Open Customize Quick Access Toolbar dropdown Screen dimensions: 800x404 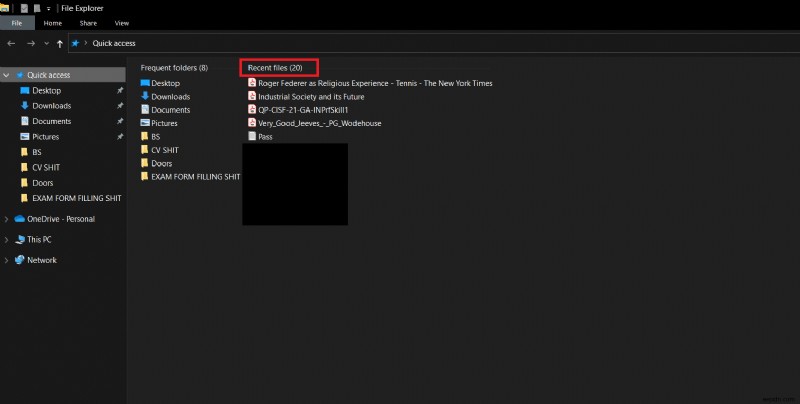click(48, 9)
